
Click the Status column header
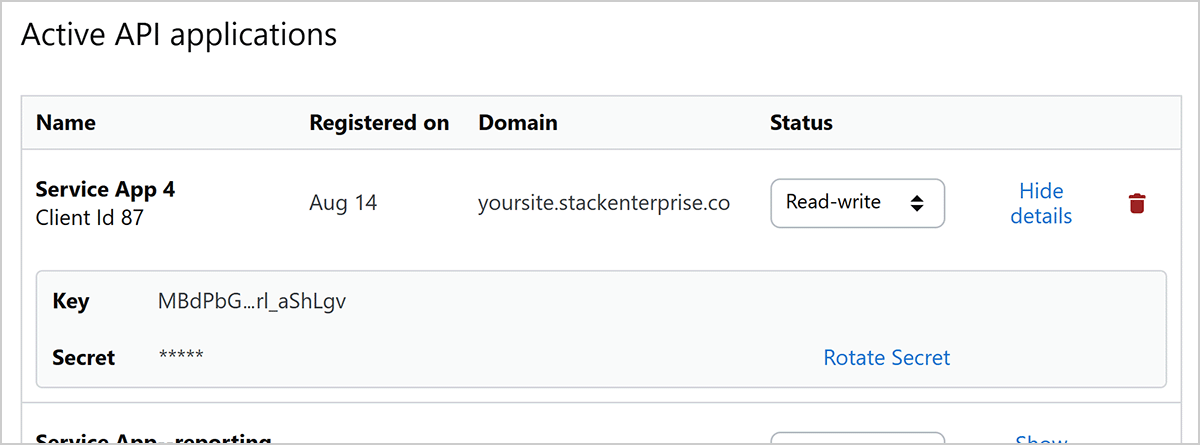tap(801, 123)
